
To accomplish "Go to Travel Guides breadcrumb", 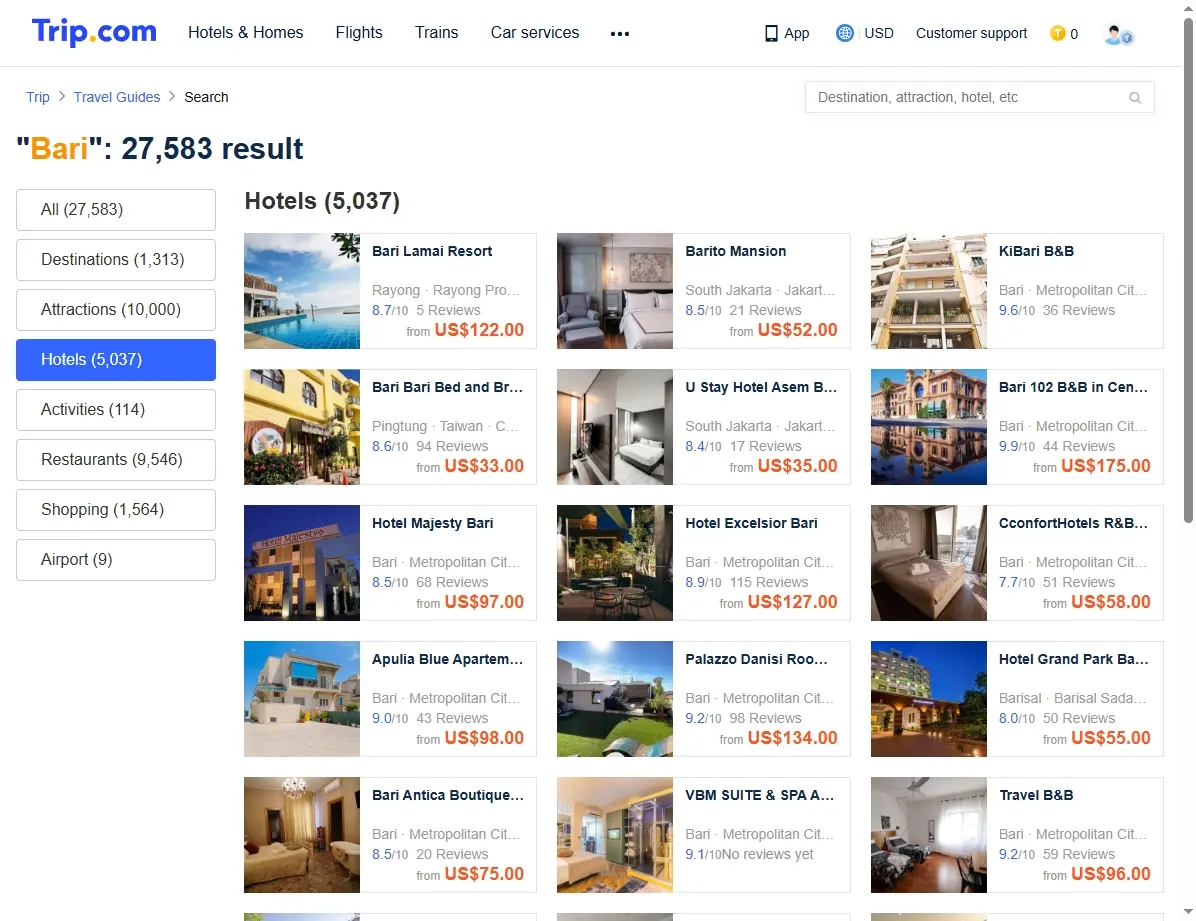I will coord(117,97).
